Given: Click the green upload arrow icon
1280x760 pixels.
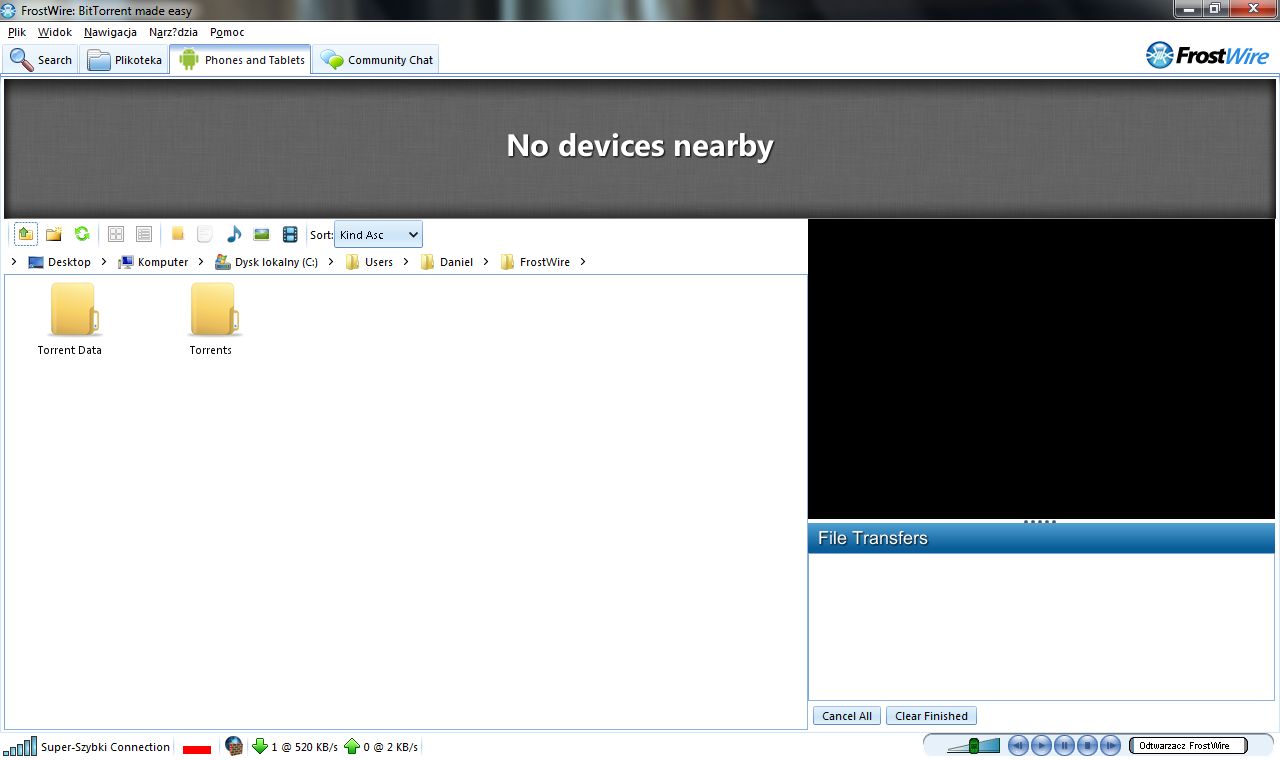Looking at the screenshot, I should pyautogui.click(x=351, y=746).
